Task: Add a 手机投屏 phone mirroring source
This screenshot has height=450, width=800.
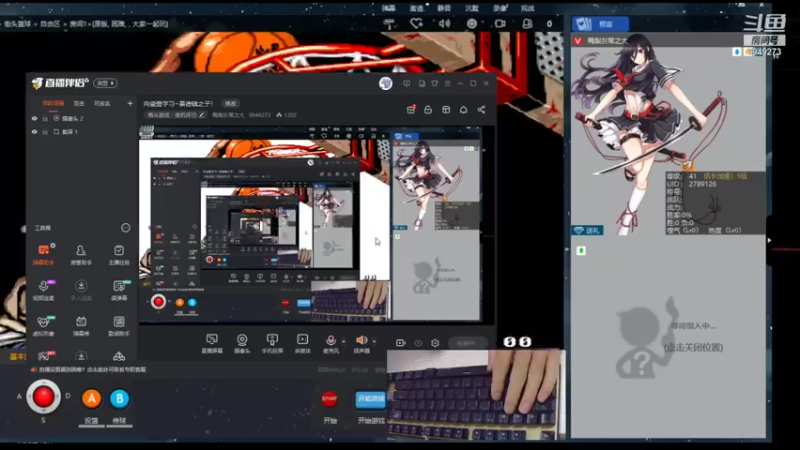Action: [272, 343]
